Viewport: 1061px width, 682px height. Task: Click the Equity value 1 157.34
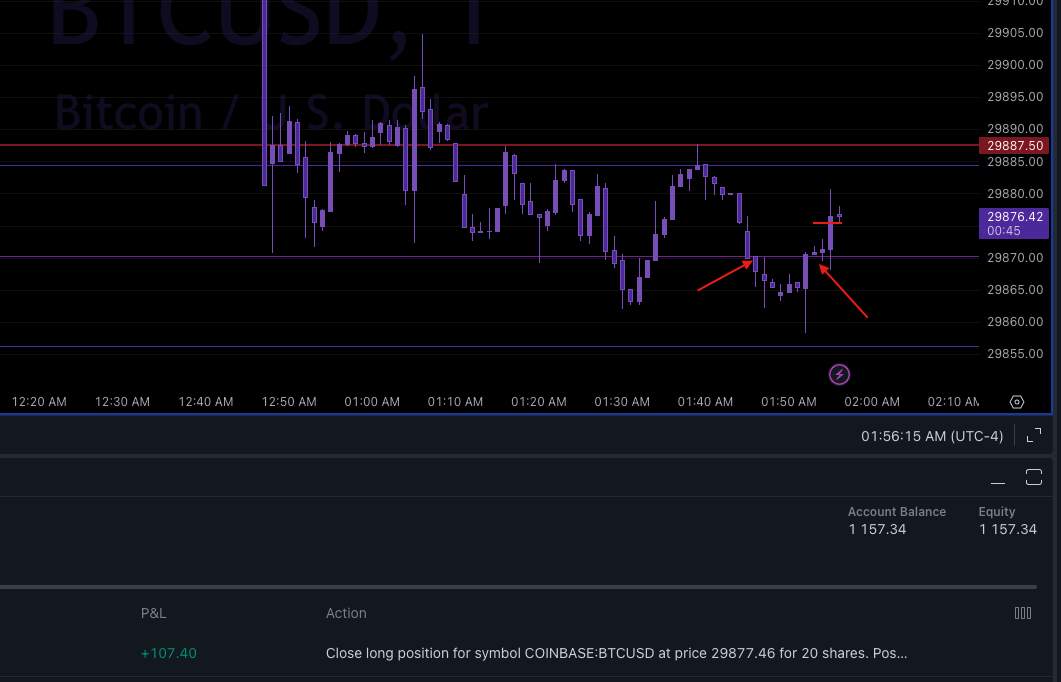(x=1007, y=529)
